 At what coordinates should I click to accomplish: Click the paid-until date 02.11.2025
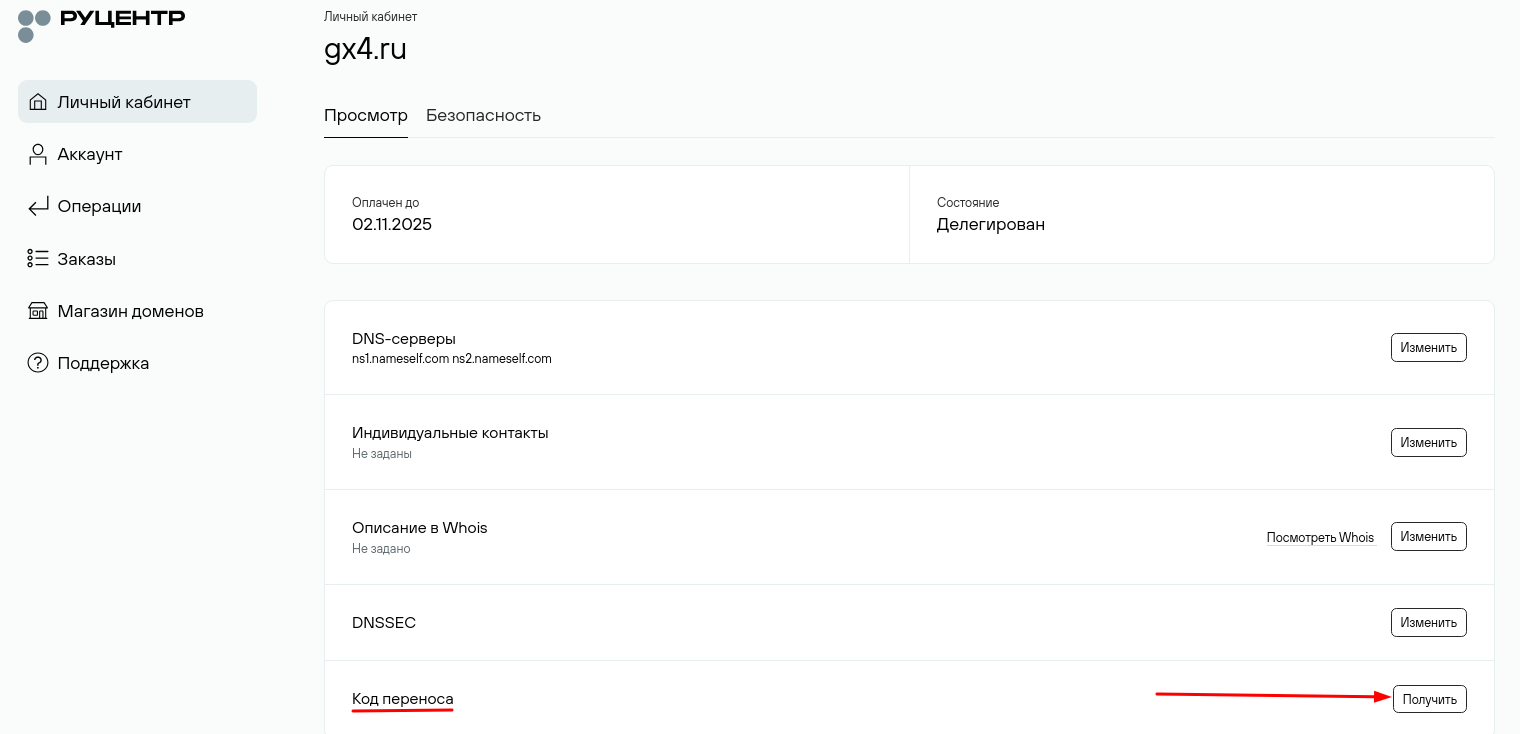tap(392, 224)
